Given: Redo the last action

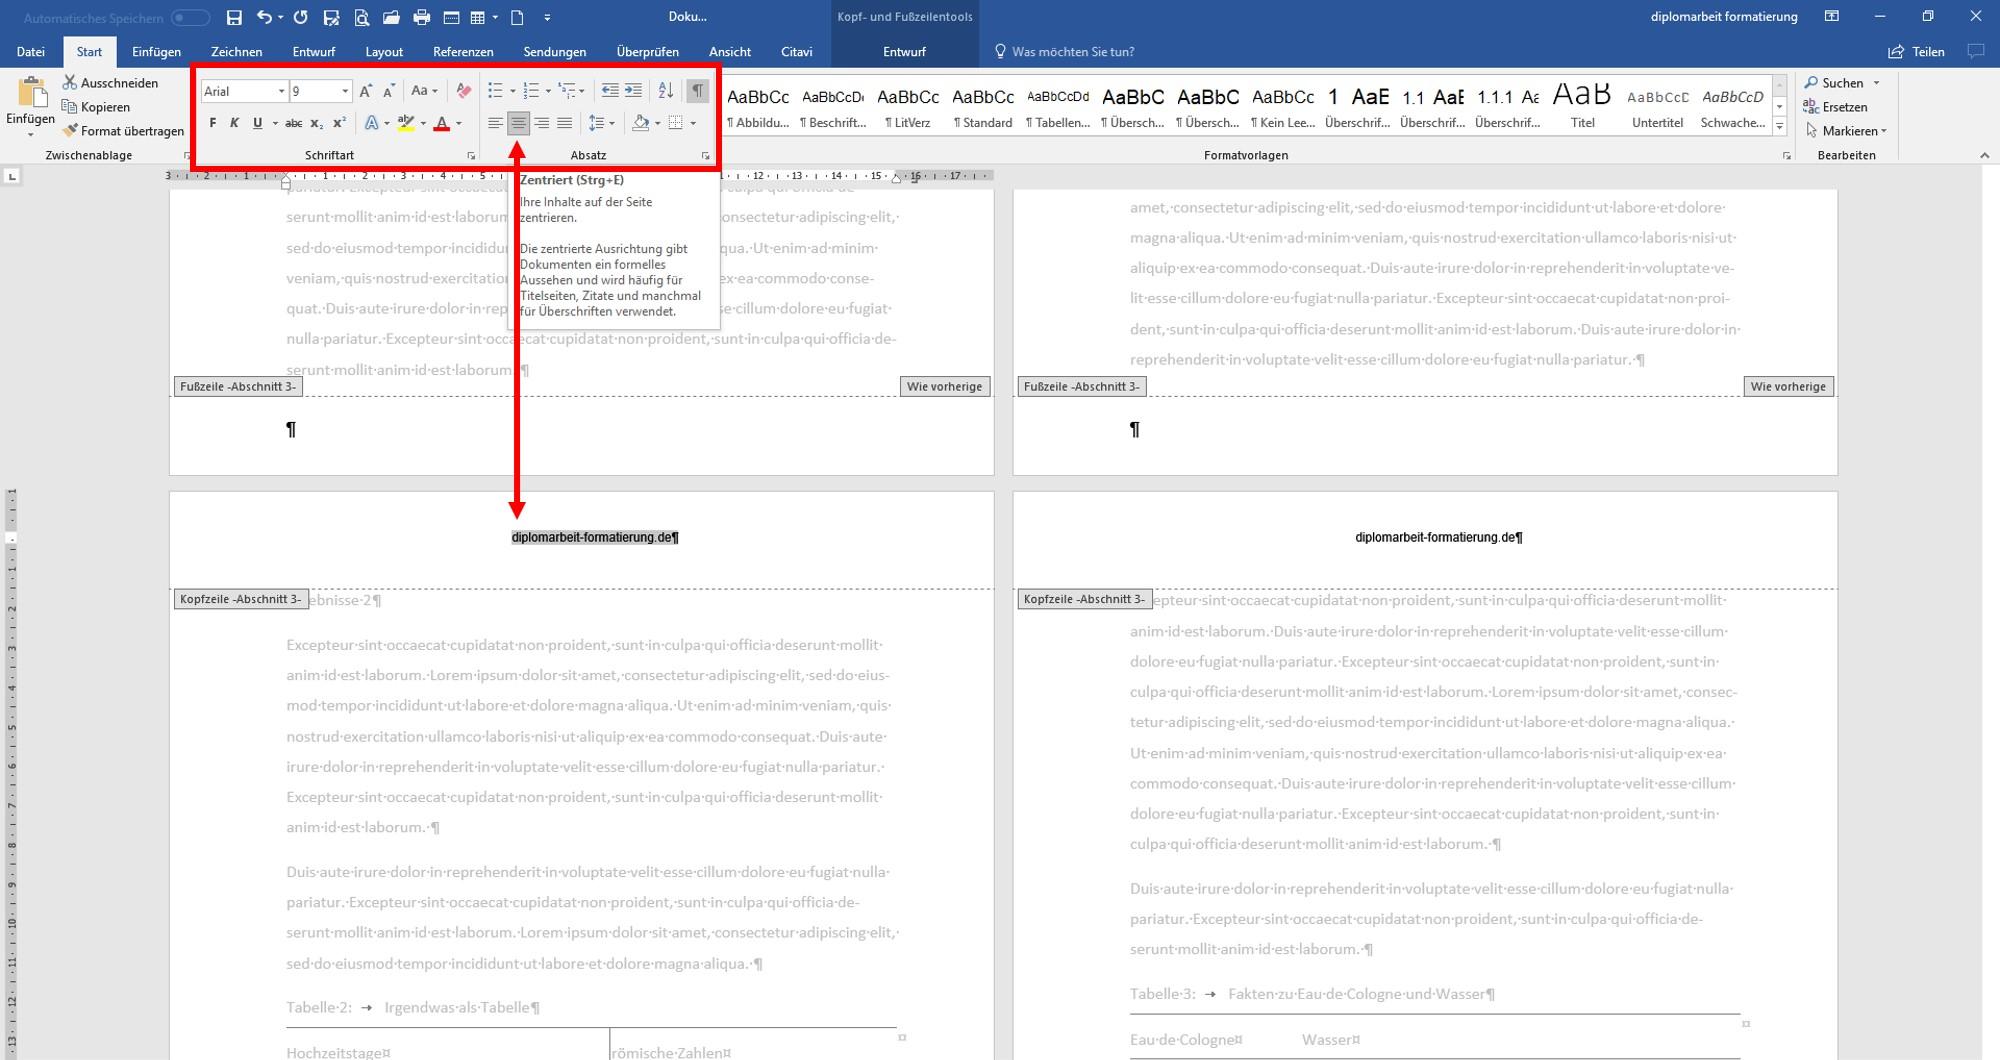Looking at the screenshot, I should click(x=301, y=17).
